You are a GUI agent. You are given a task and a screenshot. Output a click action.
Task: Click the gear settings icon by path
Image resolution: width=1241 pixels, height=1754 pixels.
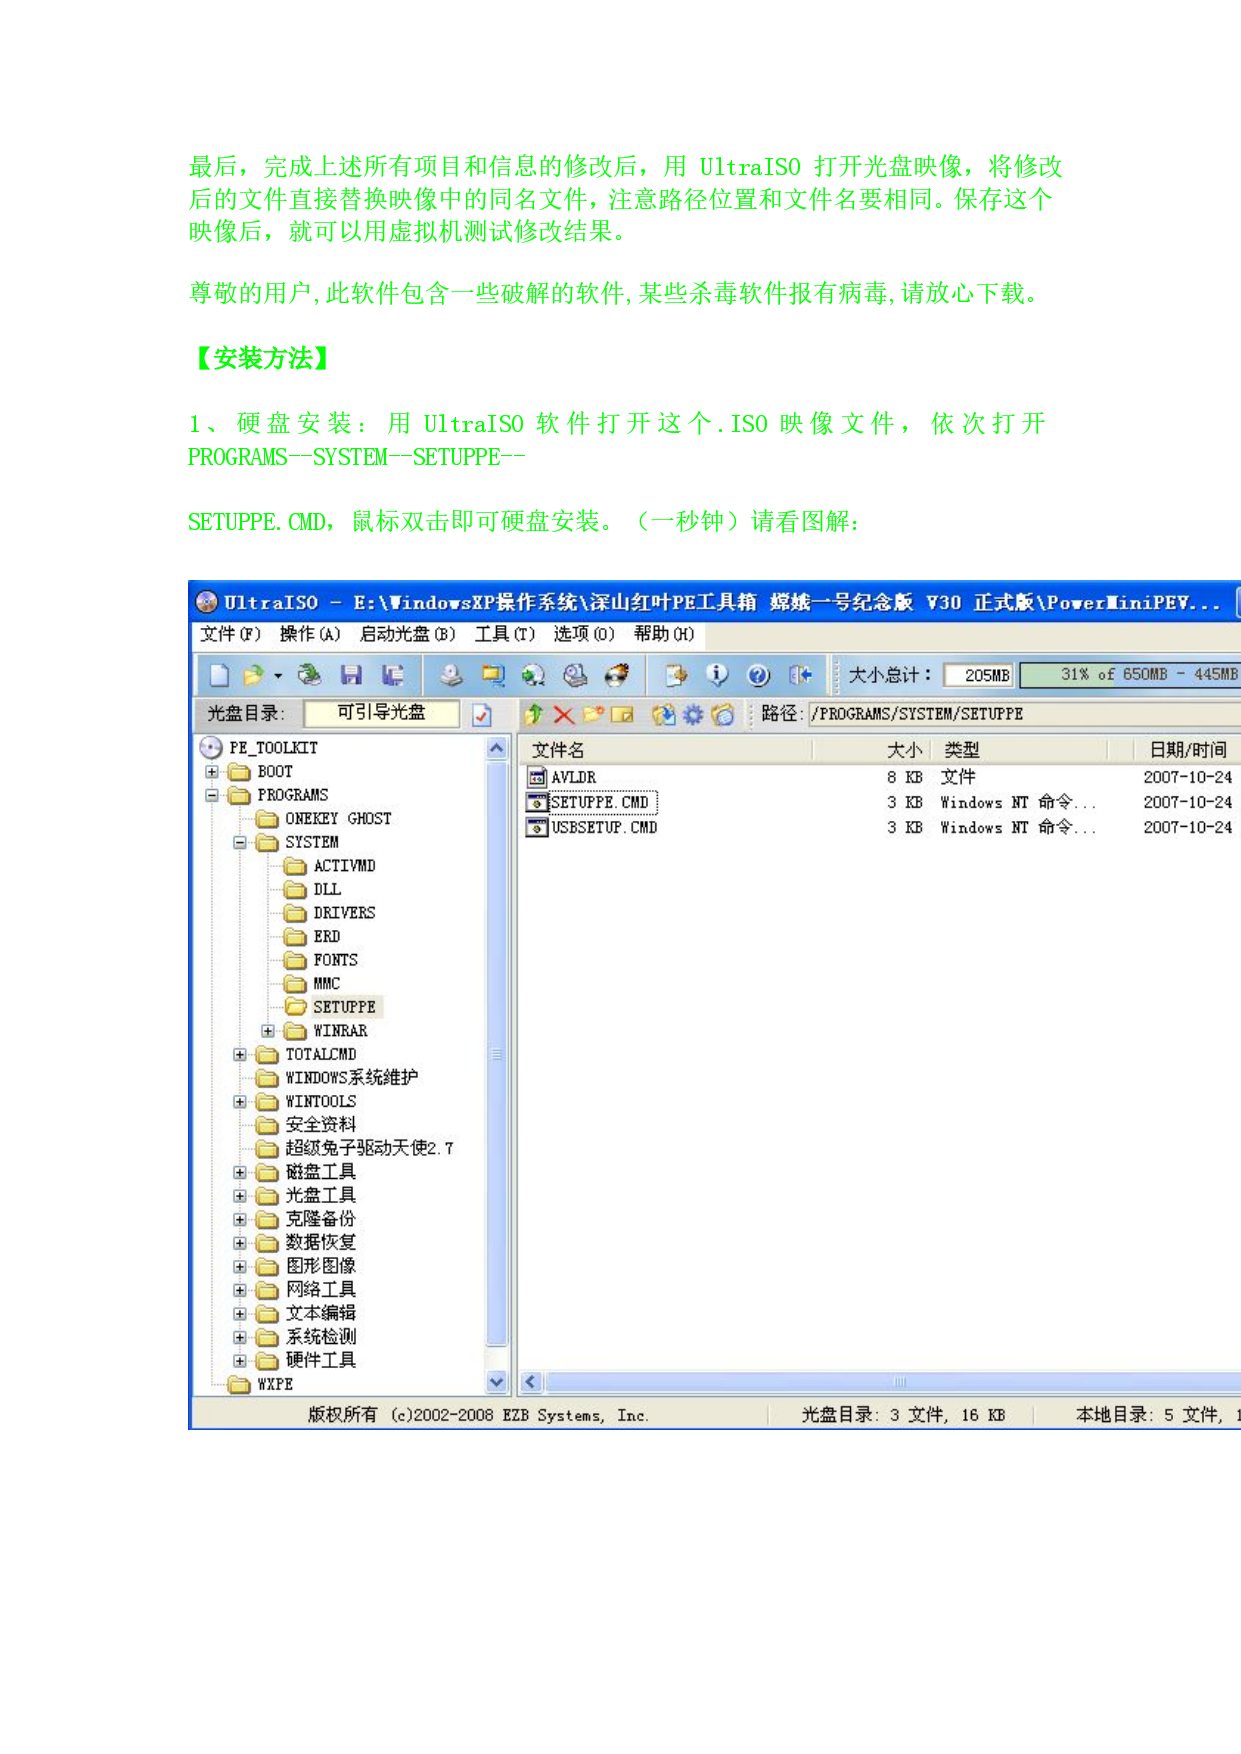[693, 714]
